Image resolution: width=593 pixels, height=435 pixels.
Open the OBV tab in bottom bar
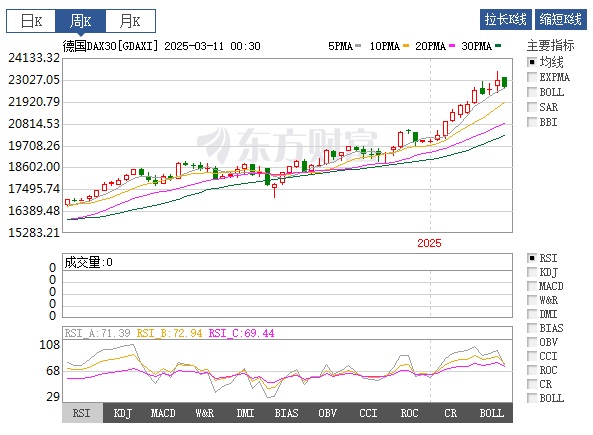pyautogui.click(x=328, y=413)
